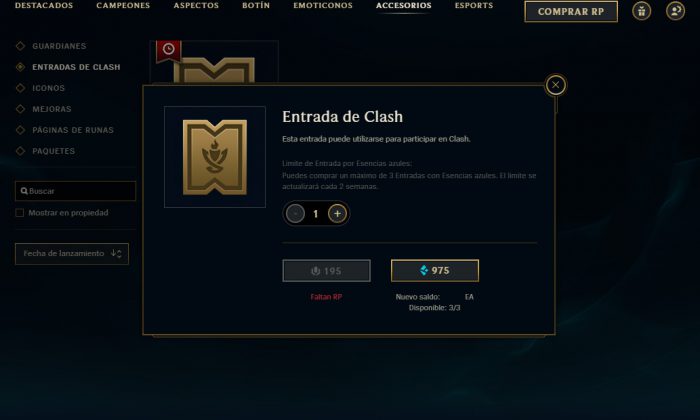Switch to the CAMPEONES tab

(123, 5)
